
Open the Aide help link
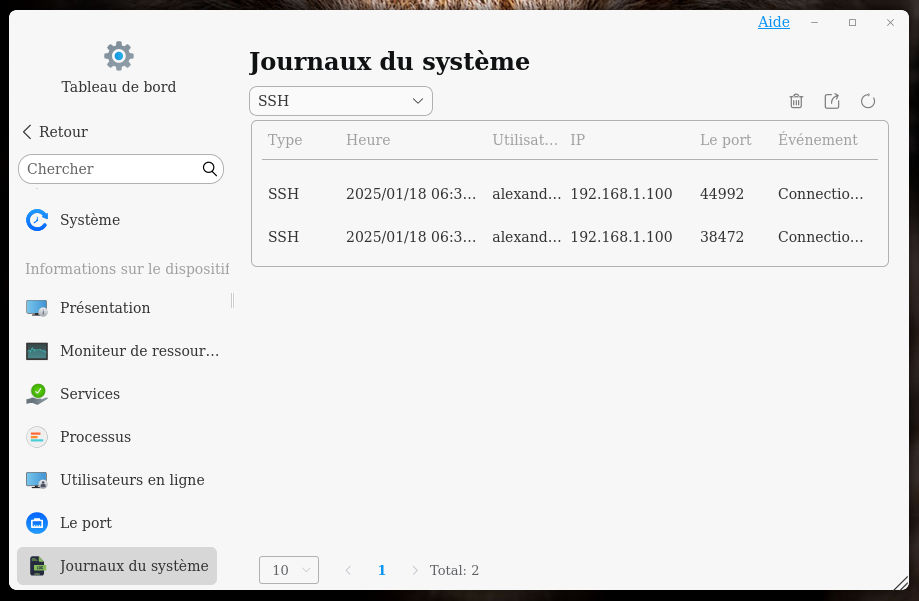point(773,22)
